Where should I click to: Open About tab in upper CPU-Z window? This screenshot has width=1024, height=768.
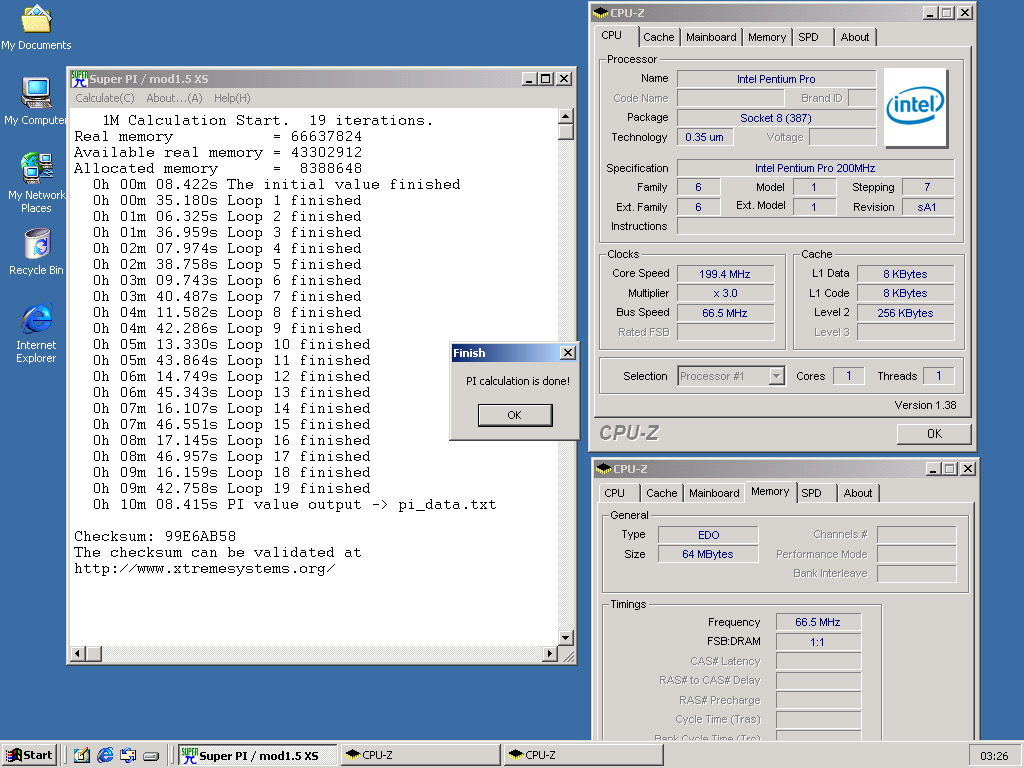click(x=855, y=37)
